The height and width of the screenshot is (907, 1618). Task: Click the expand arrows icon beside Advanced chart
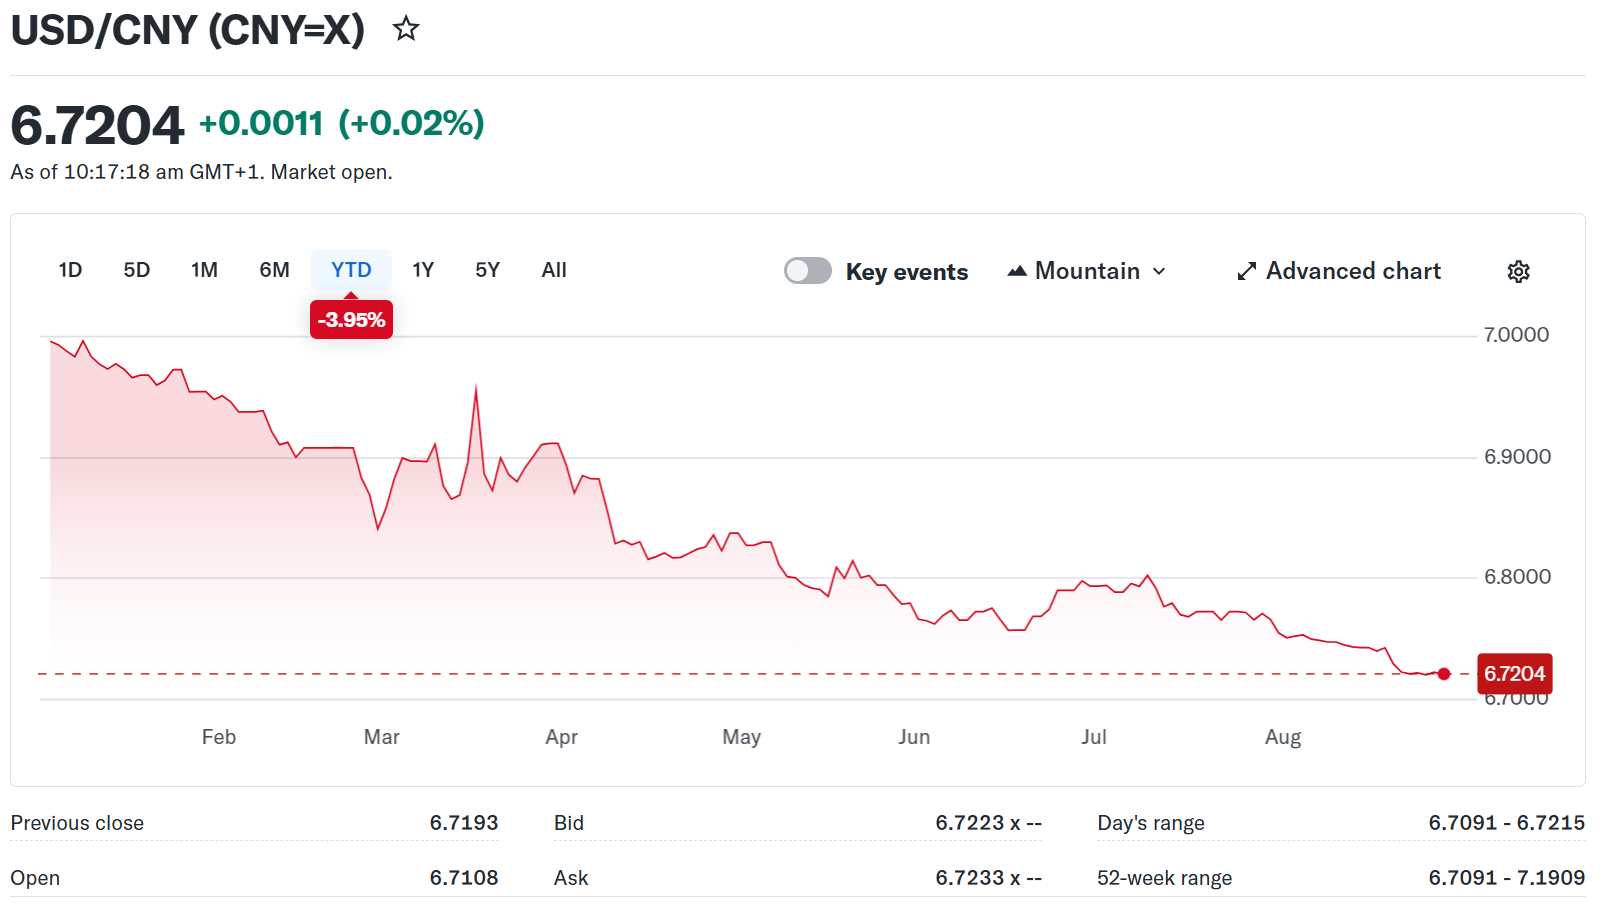pyautogui.click(x=1246, y=271)
